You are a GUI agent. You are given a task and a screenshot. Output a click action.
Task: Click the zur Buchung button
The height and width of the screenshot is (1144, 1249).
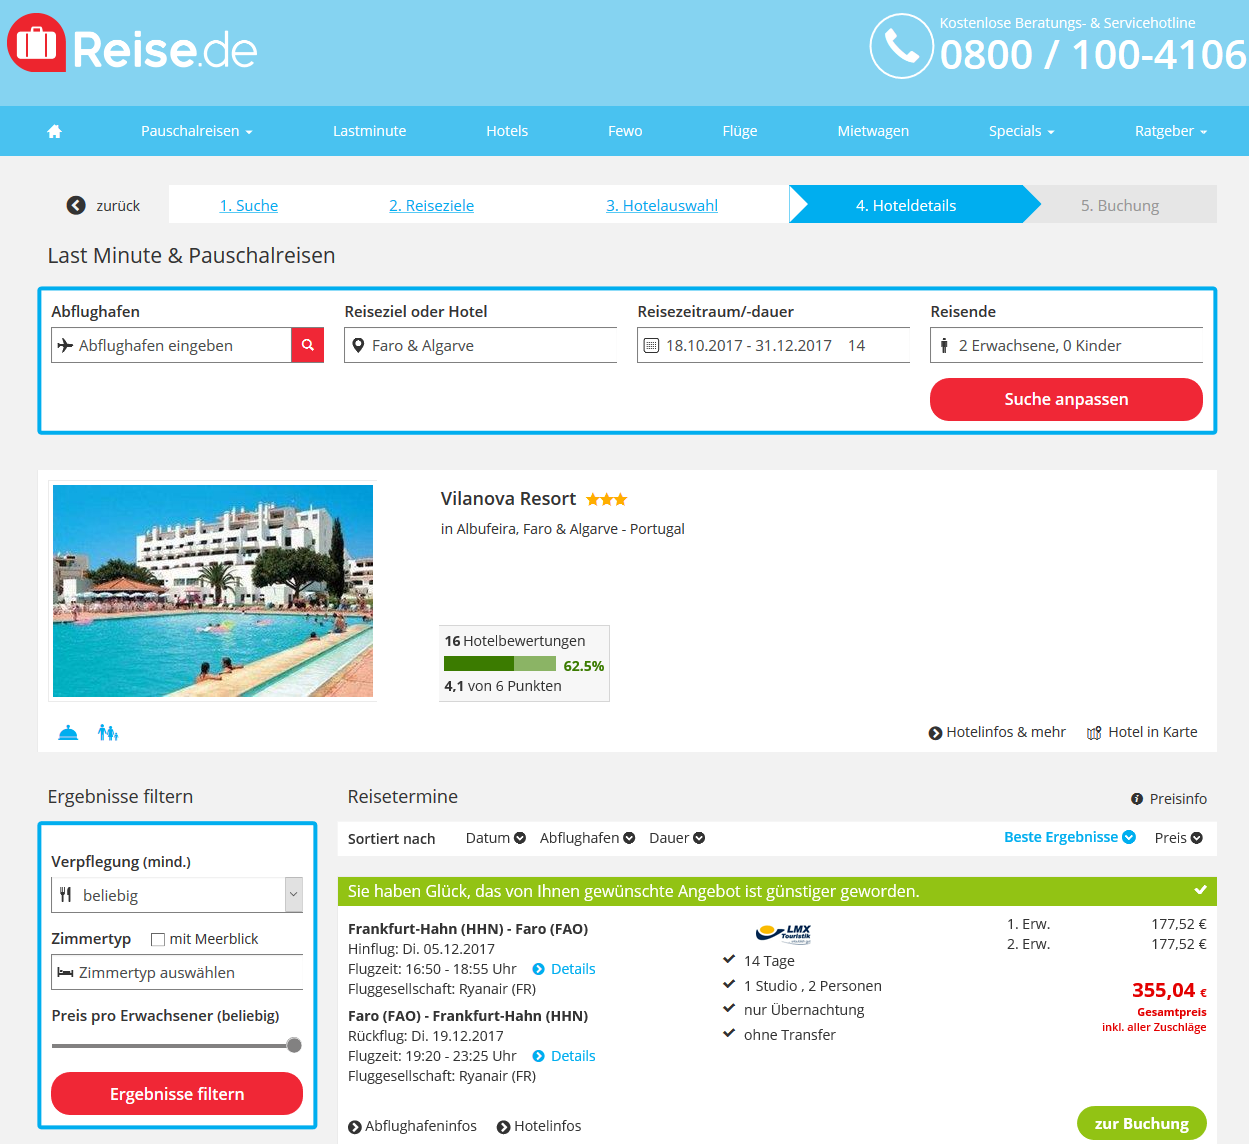1142,1123
